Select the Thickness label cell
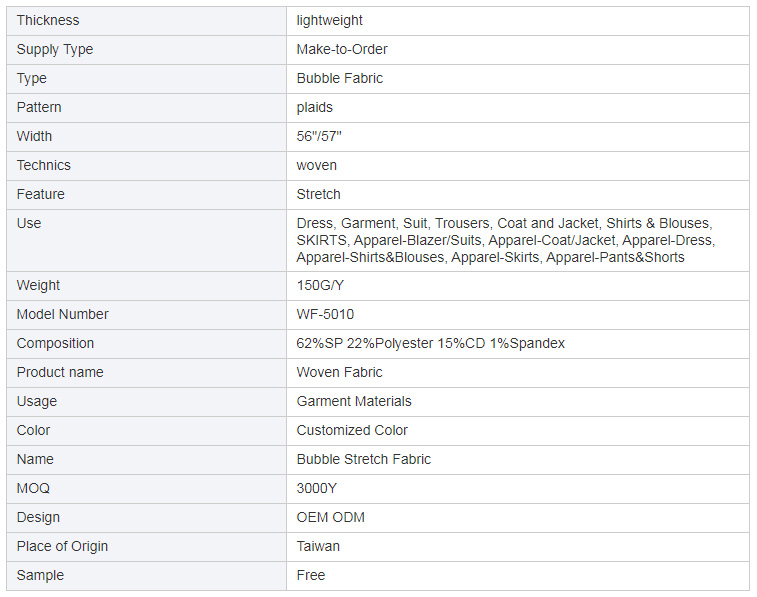This screenshot has width=757, height=597. point(146,21)
